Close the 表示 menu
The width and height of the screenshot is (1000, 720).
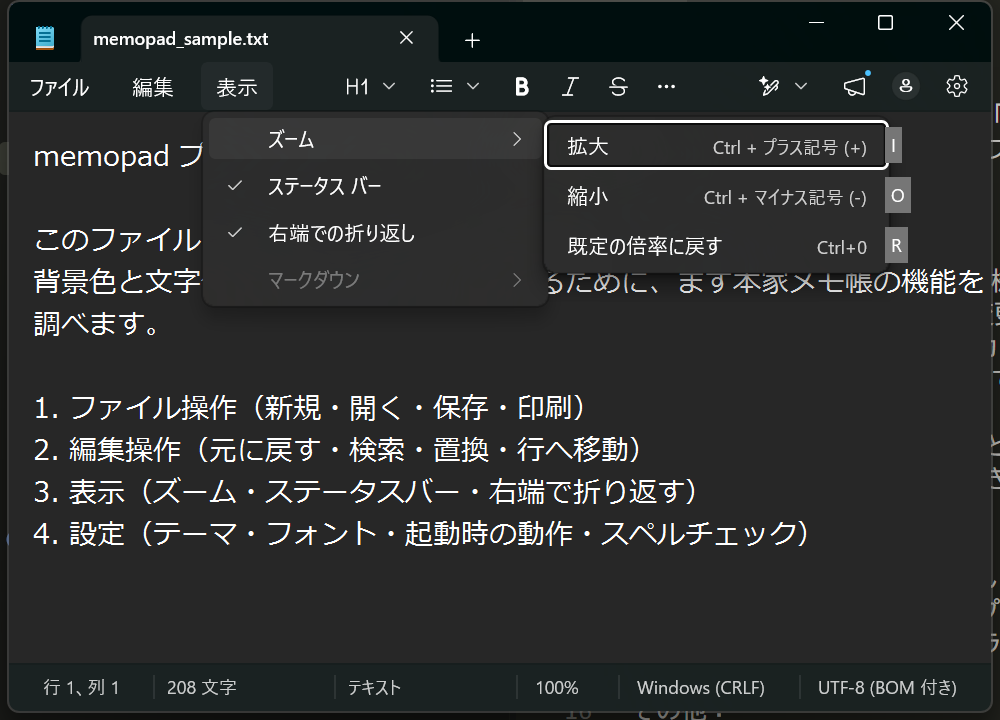click(x=237, y=87)
